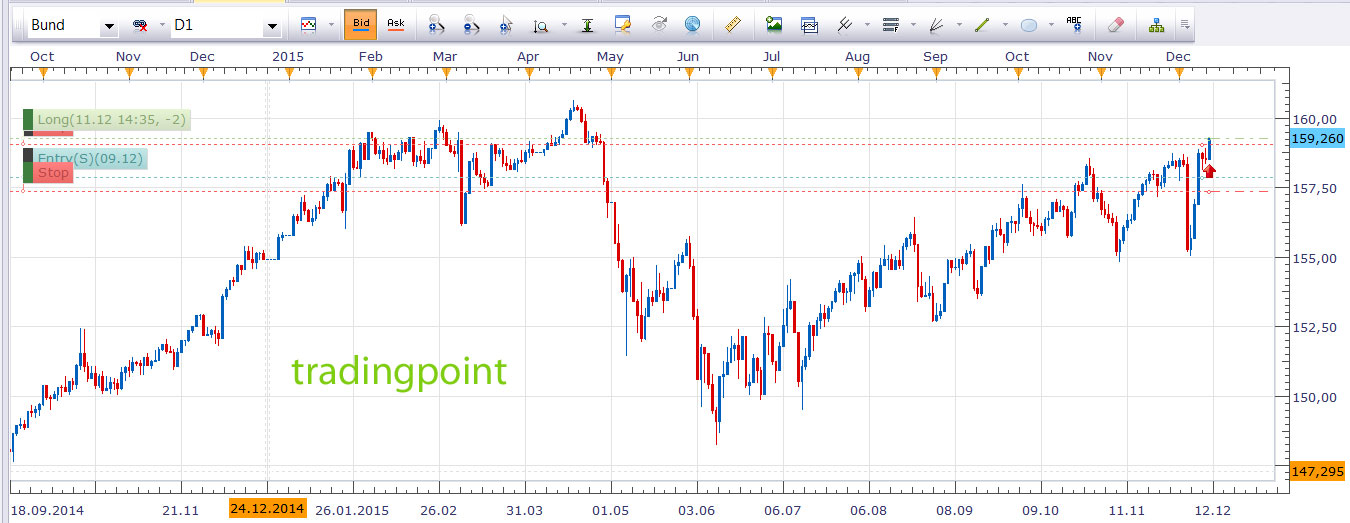
Task: Click the 03.06 date axis label
Action: pos(696,510)
